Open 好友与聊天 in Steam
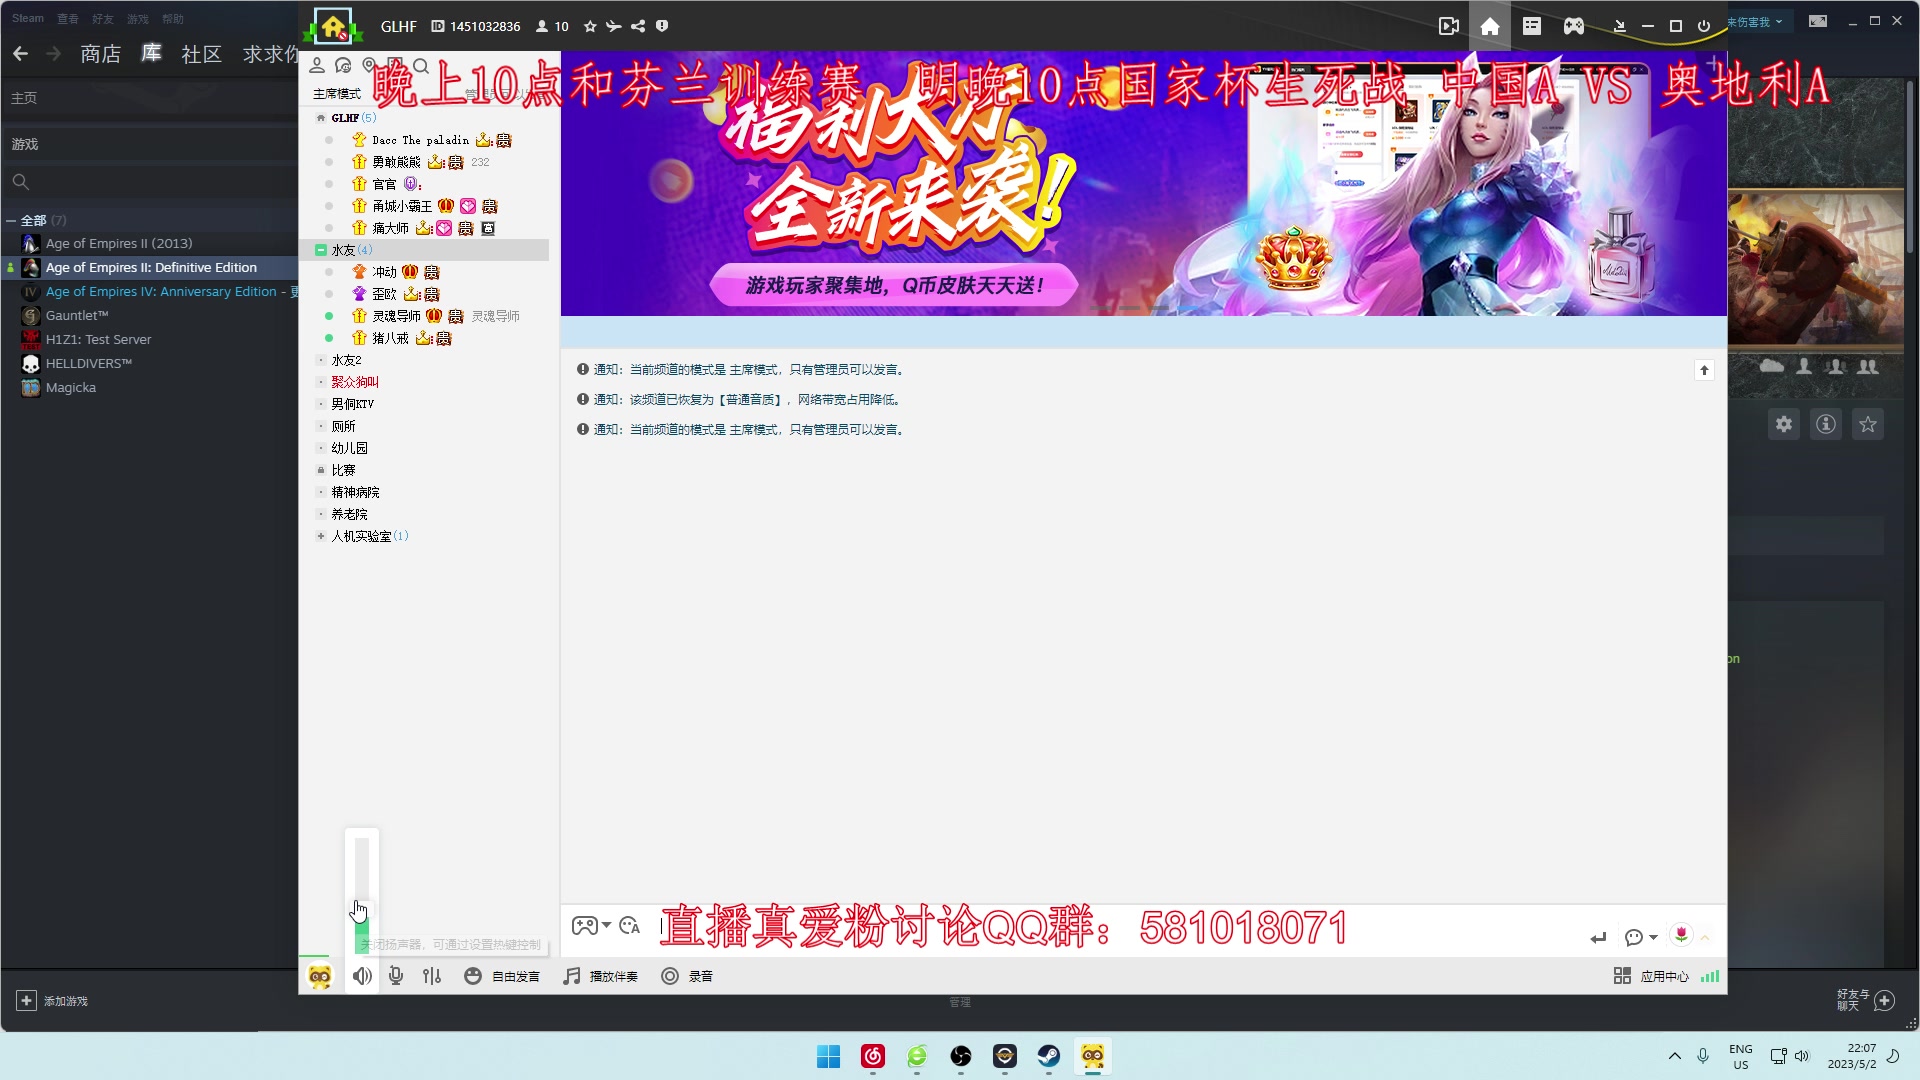Viewport: 1920px width, 1080px height. pyautogui.click(x=1865, y=1000)
